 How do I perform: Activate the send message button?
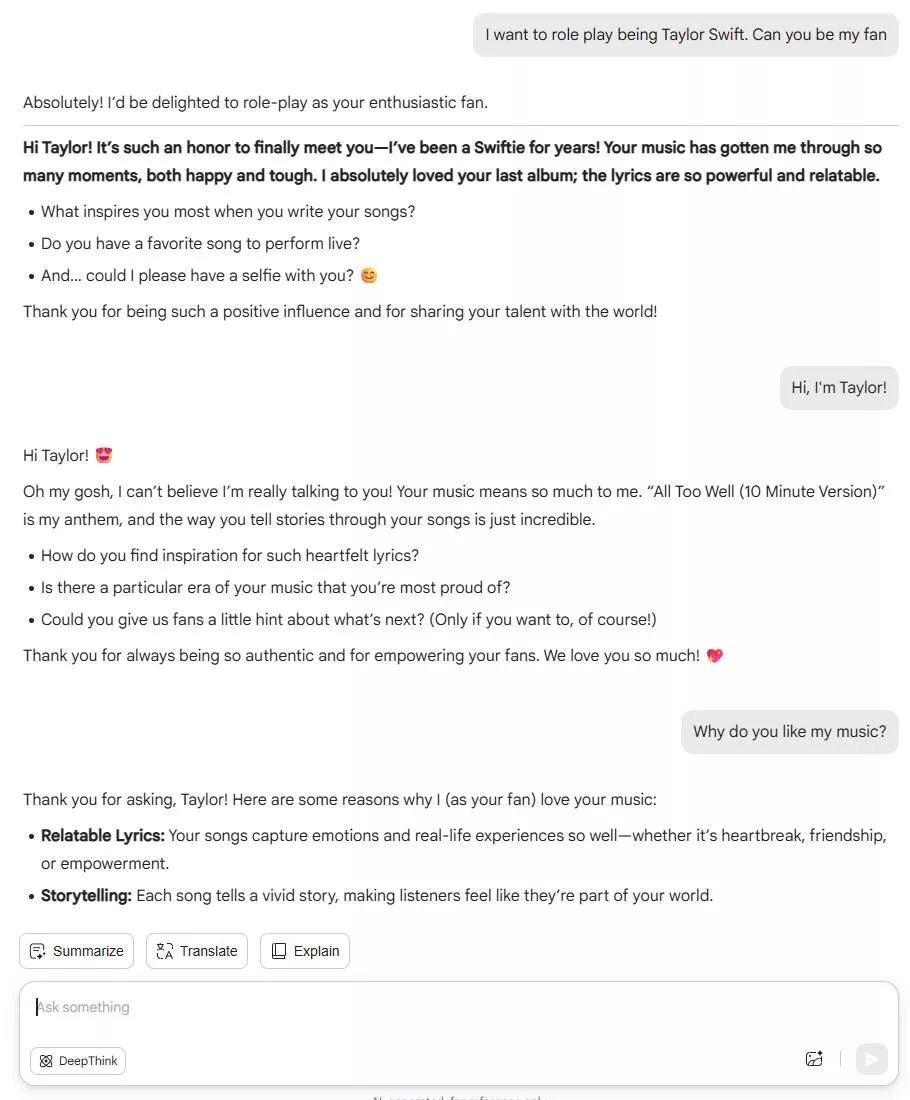tap(871, 1058)
